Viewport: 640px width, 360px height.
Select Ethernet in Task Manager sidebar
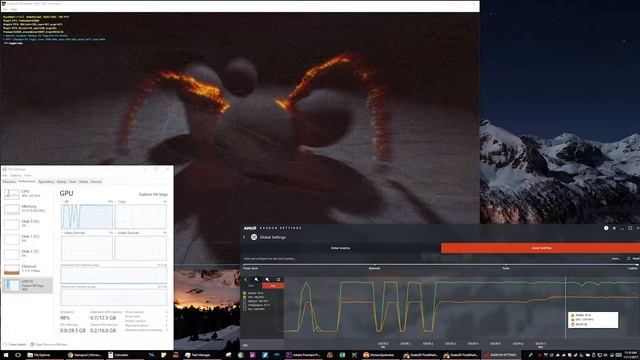click(27, 269)
